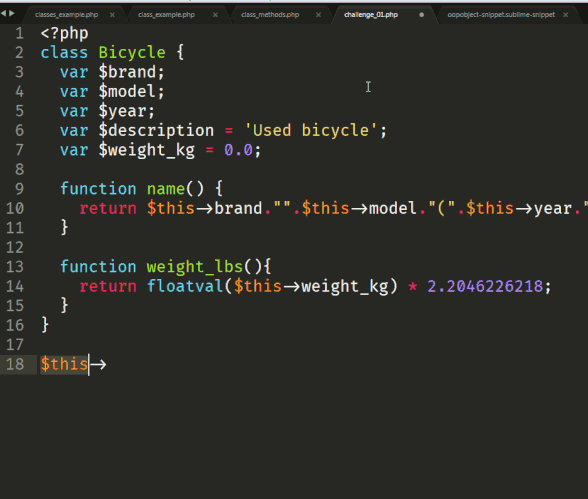
Task: Click the 'class' keyword on line 2
Action: (x=64, y=53)
